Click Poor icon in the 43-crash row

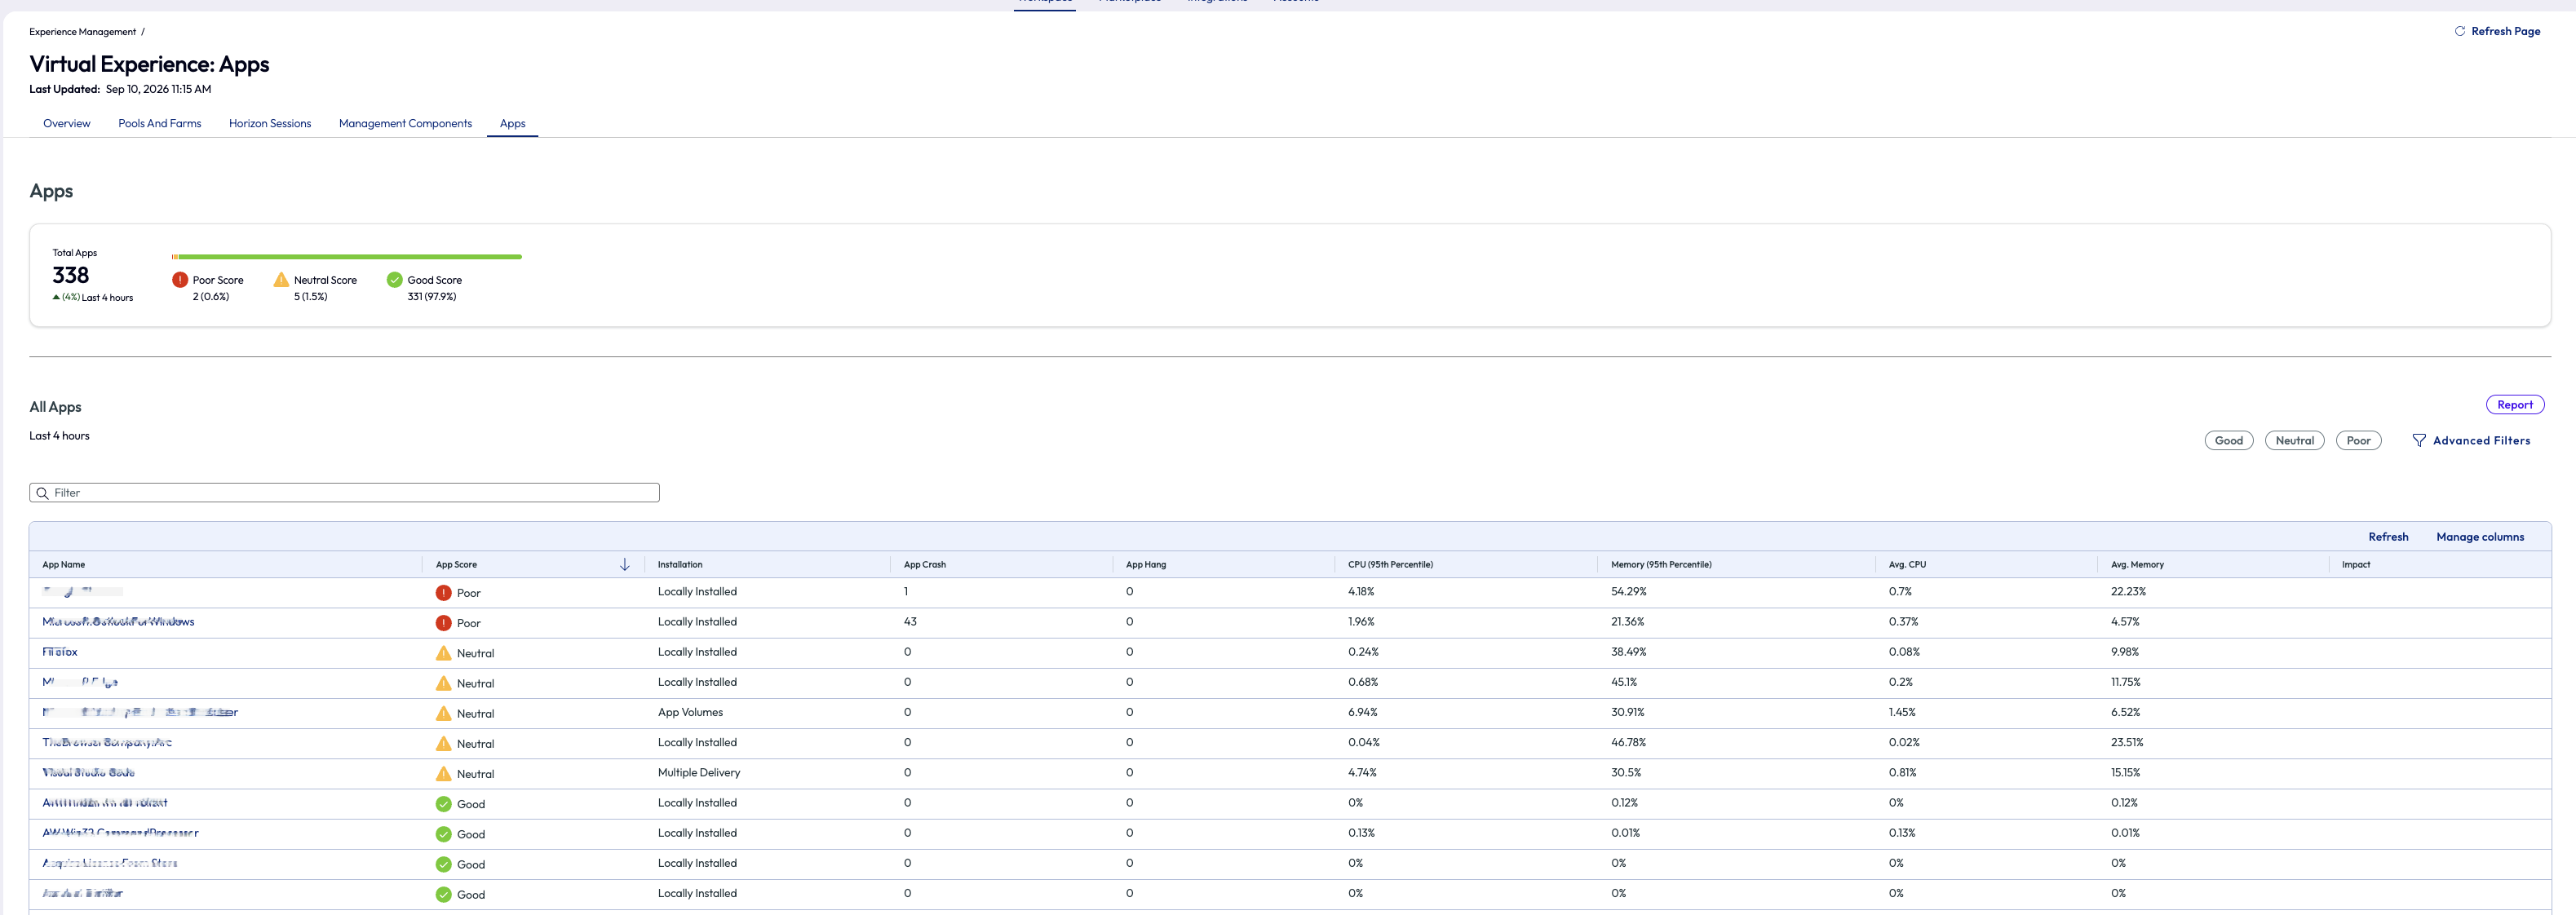[443, 623]
